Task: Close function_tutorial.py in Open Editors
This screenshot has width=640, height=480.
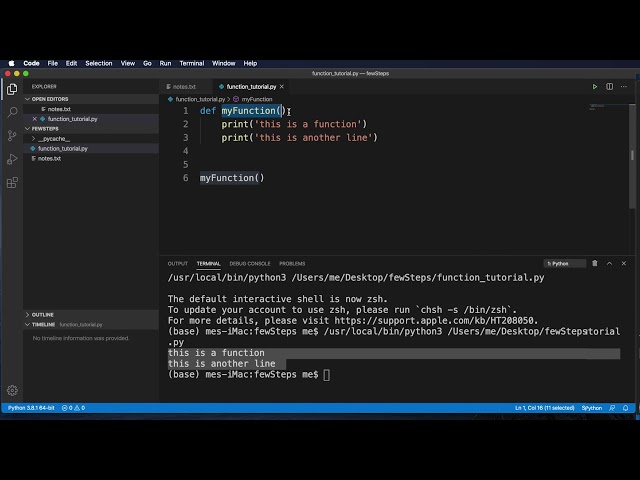Action: pyautogui.click(x=35, y=119)
